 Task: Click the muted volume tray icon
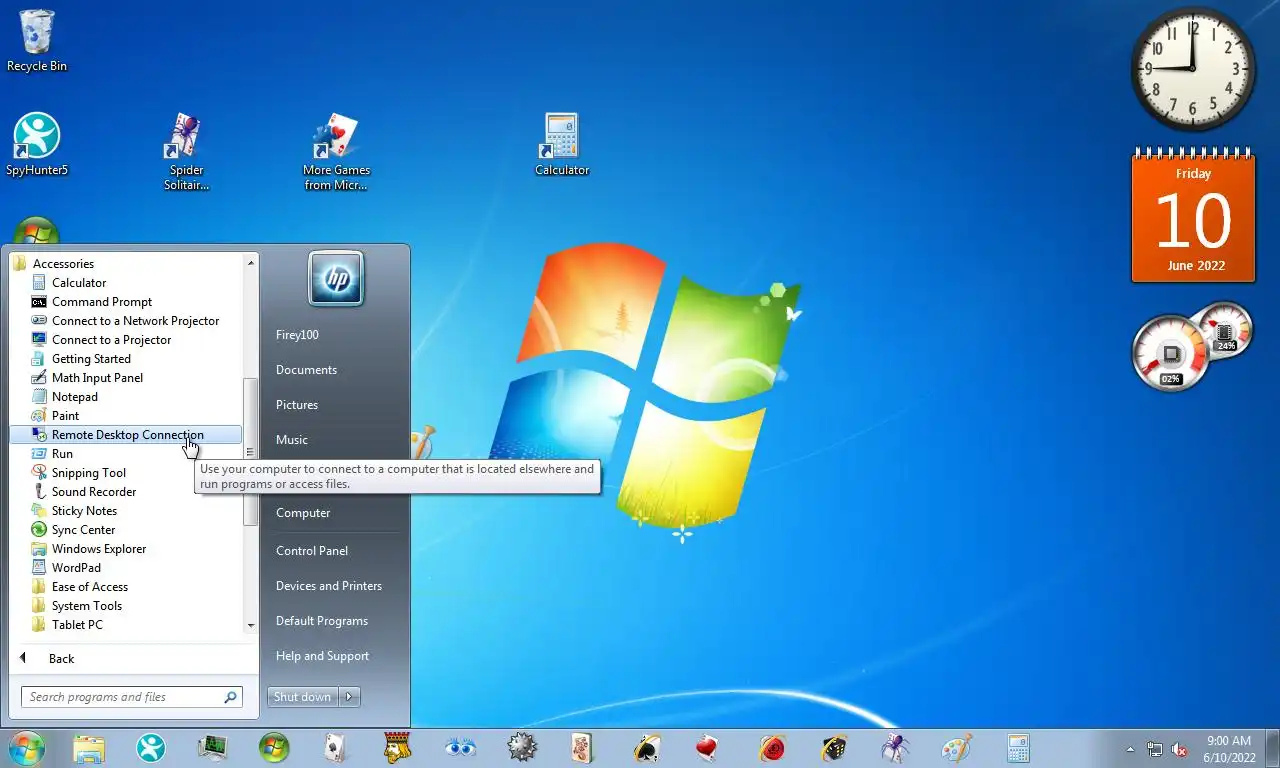[1180, 749]
